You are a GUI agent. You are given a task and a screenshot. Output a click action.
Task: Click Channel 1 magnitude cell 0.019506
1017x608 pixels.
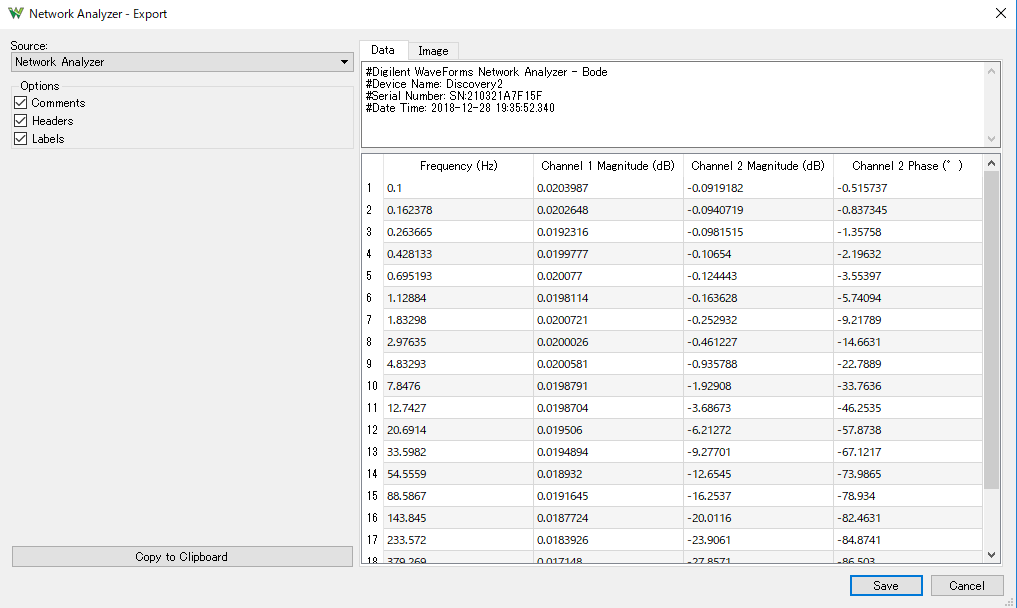tap(608, 430)
